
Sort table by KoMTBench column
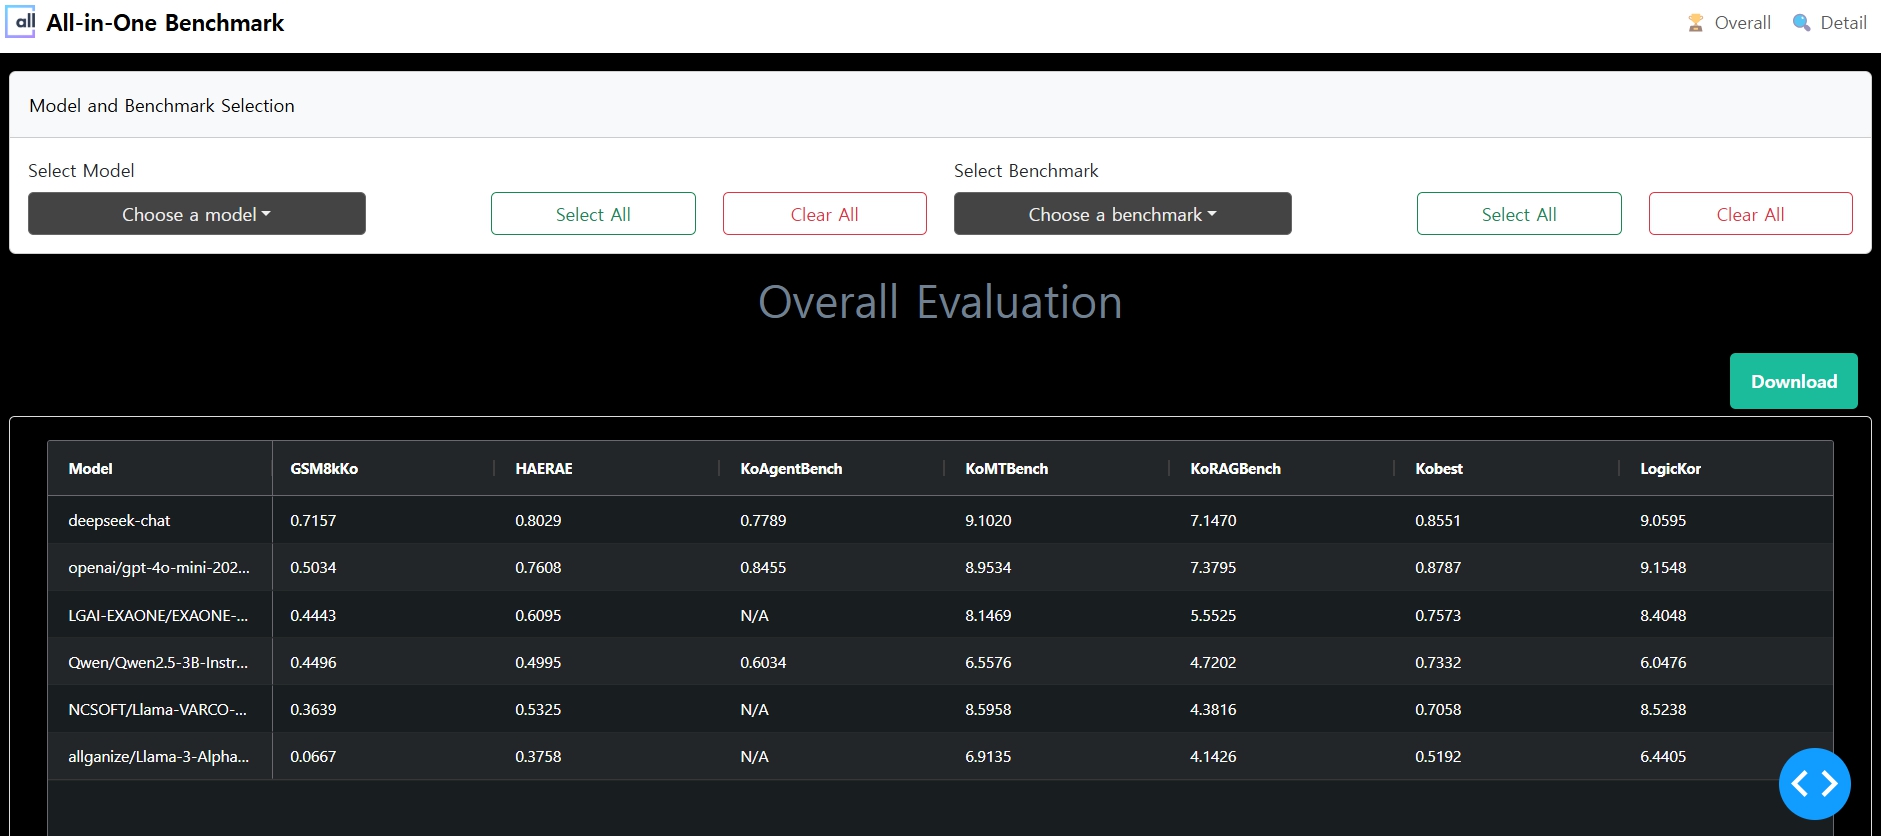(1006, 469)
